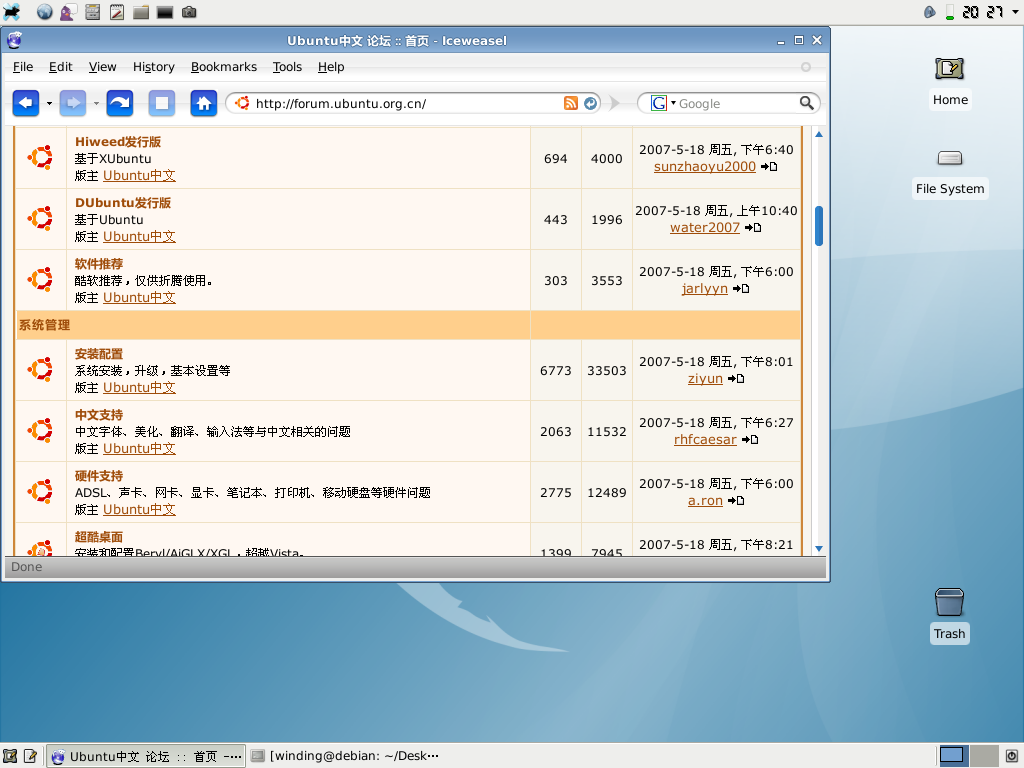Click the forum icon of the DUbuntu发行版 row
Image resolution: width=1024 pixels, height=768 pixels.
point(40,218)
